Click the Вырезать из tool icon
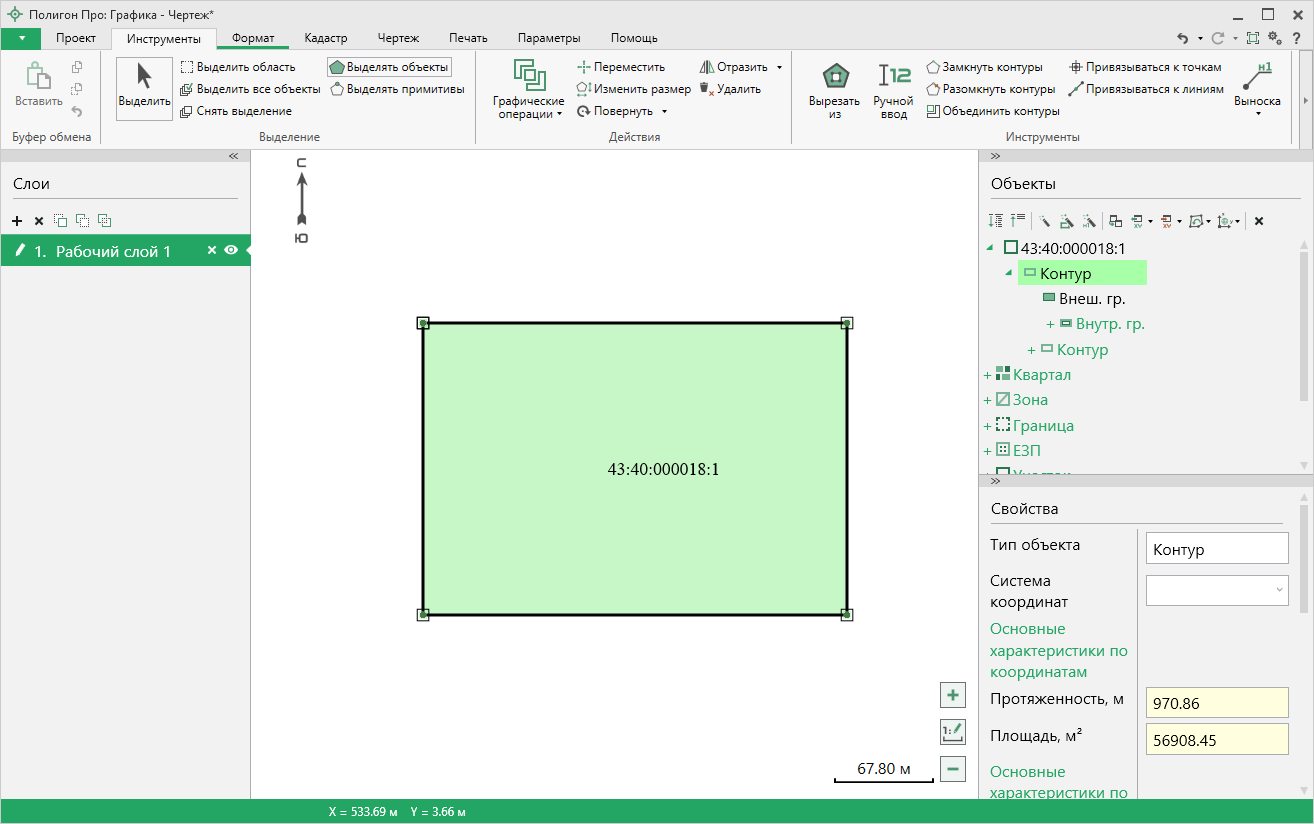This screenshot has height=824, width=1314. pyautogui.click(x=835, y=88)
